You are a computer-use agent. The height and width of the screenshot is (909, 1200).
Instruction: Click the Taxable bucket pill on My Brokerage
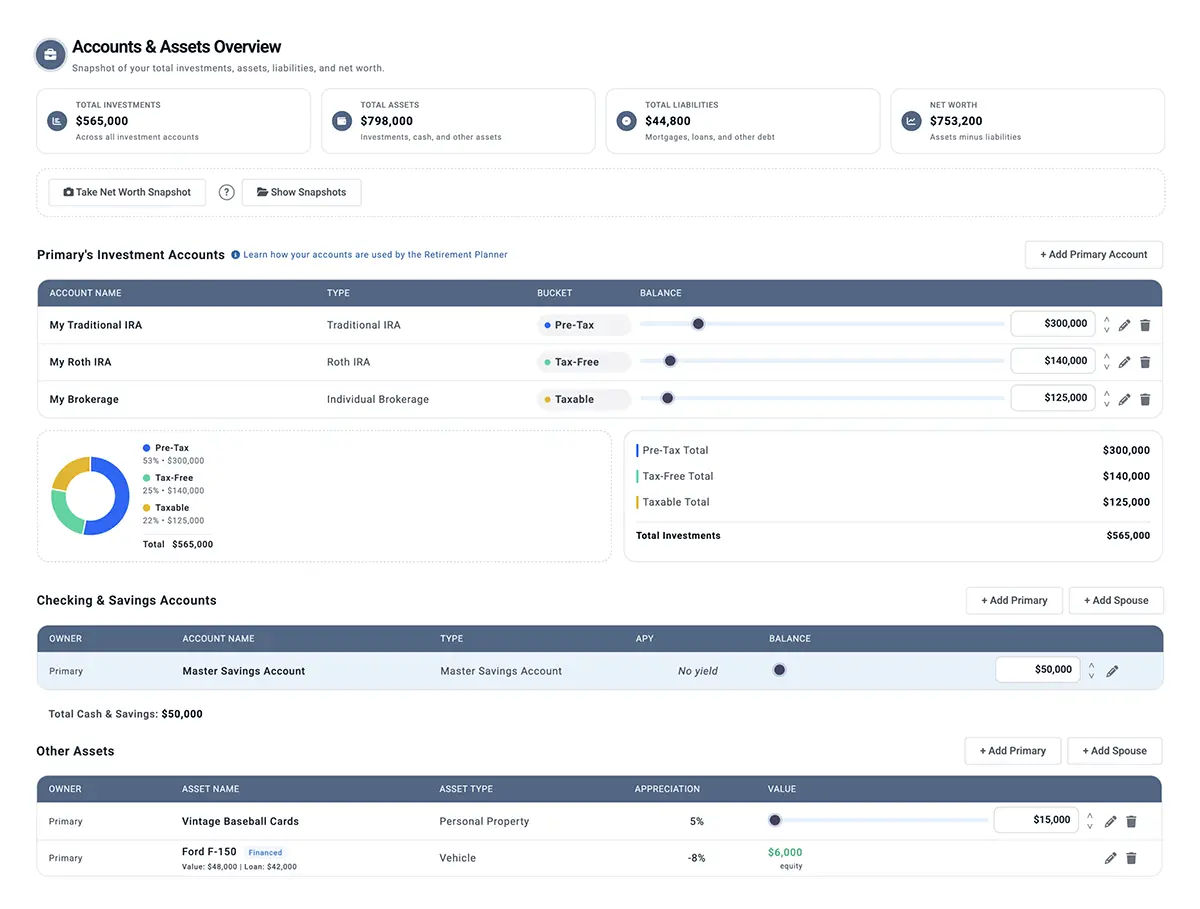583,398
